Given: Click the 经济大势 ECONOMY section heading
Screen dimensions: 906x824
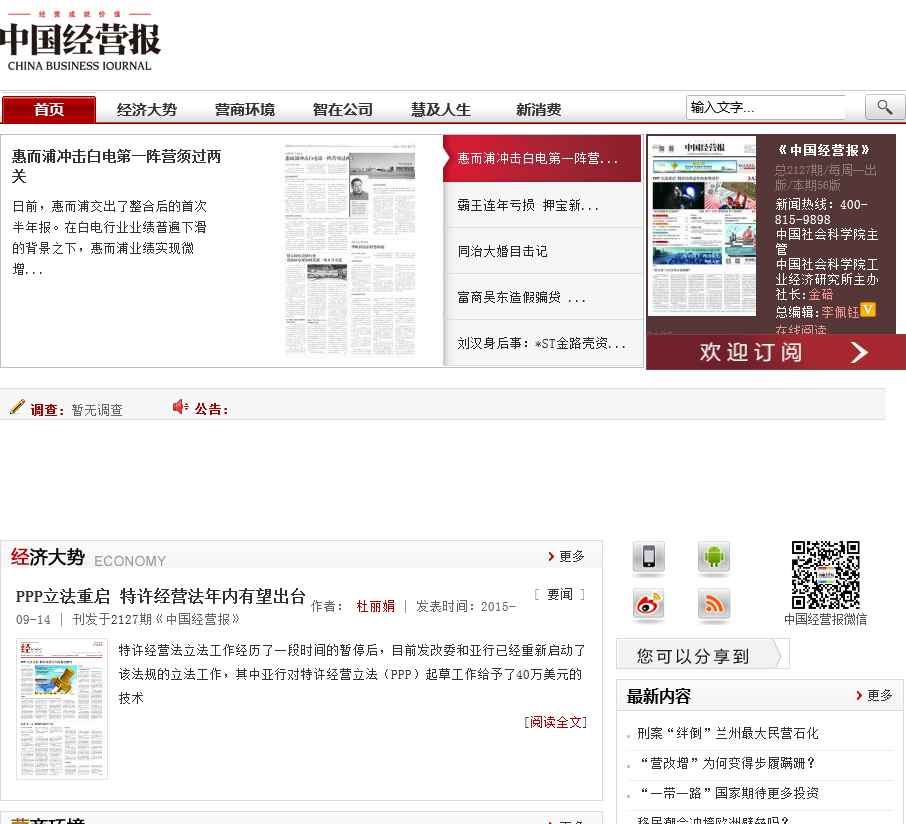Looking at the screenshot, I should click(88, 558).
